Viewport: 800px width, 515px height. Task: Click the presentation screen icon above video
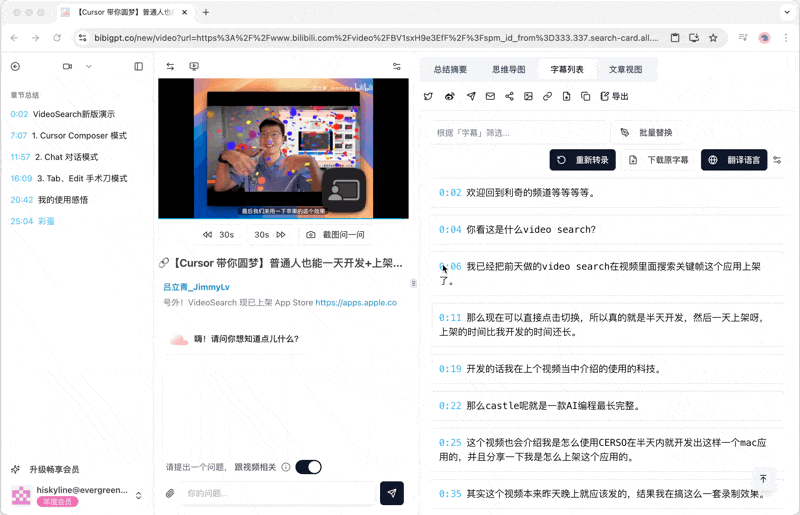click(x=194, y=66)
